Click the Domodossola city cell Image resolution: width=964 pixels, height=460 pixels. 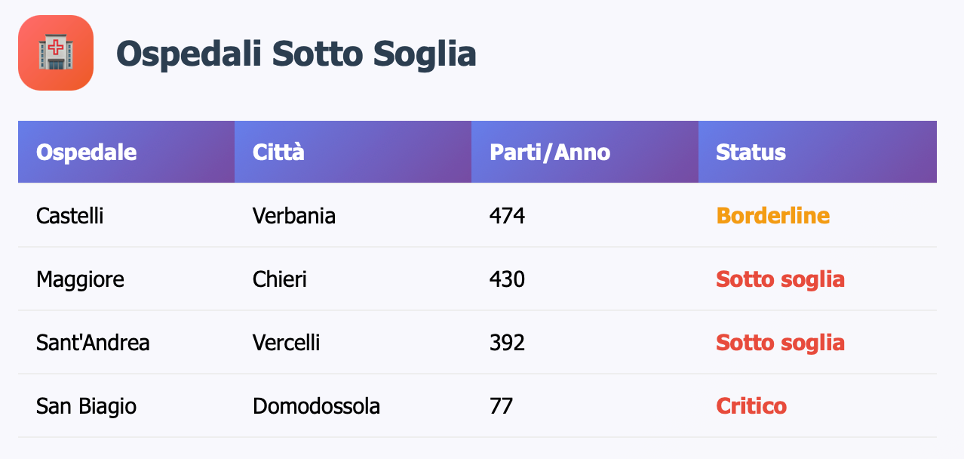(316, 407)
